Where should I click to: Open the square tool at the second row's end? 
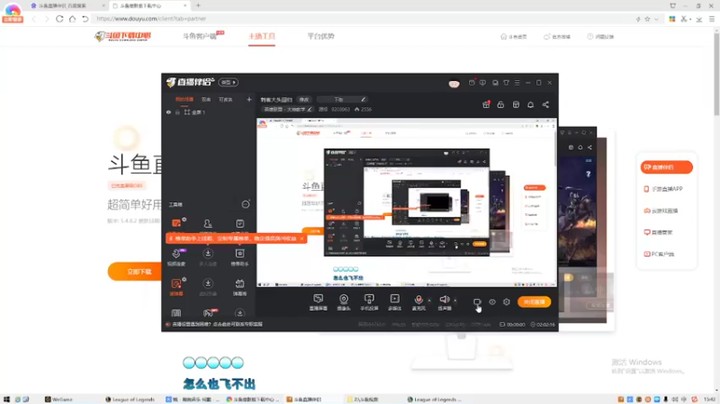239,256
